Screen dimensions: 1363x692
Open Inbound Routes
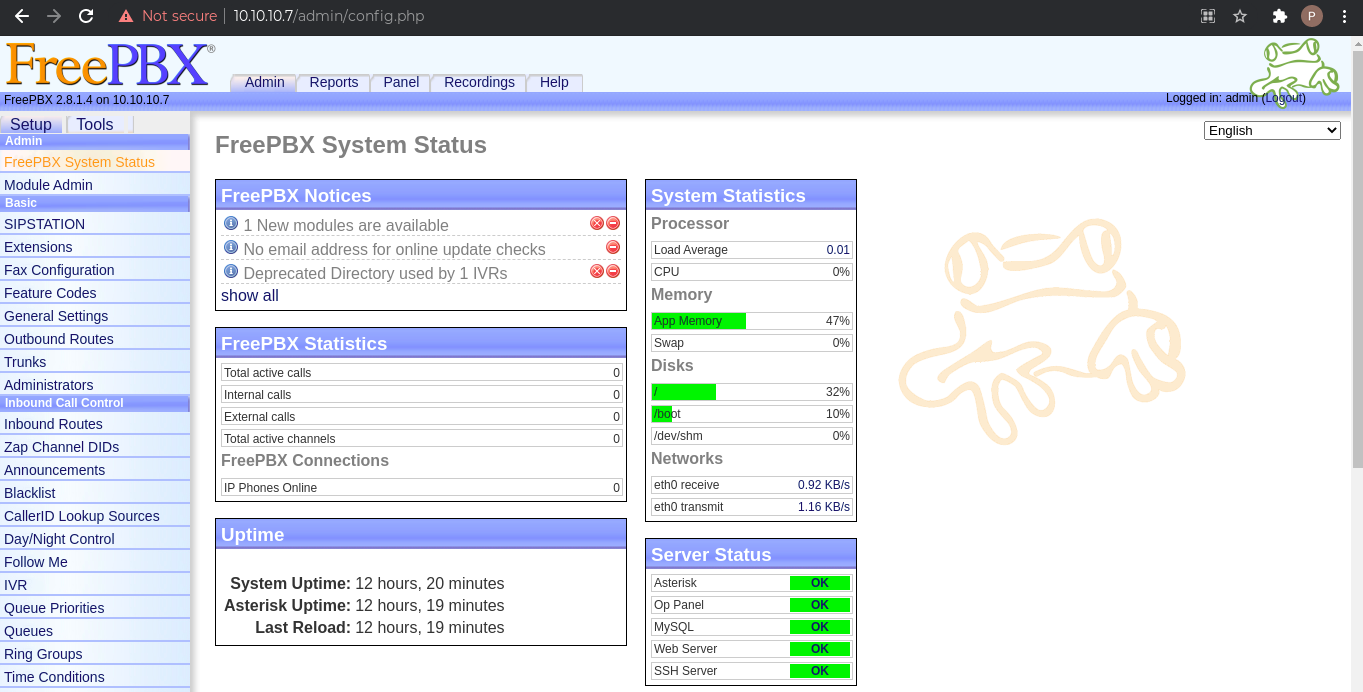point(95,424)
